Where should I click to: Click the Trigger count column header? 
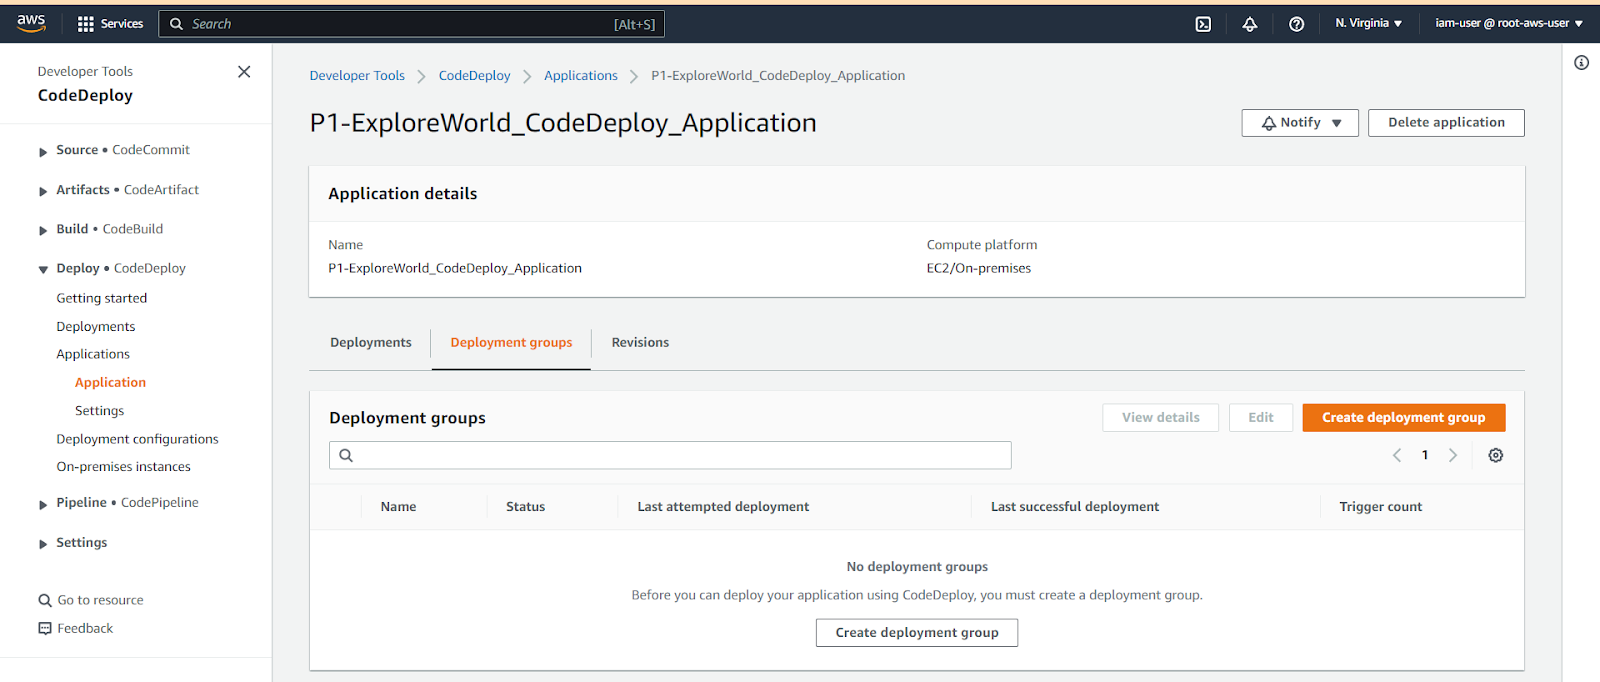pyautogui.click(x=1380, y=507)
